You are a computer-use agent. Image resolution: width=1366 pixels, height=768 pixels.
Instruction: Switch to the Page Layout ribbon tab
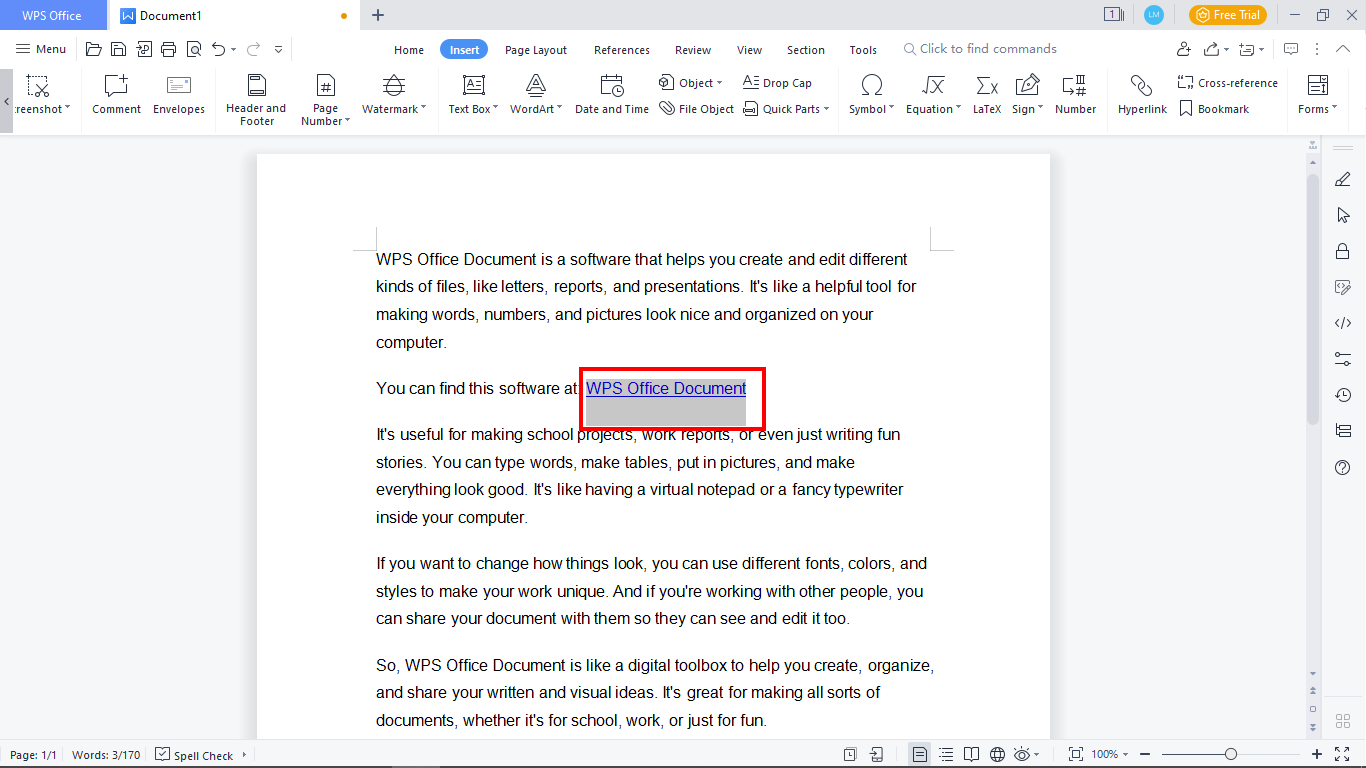[535, 49]
